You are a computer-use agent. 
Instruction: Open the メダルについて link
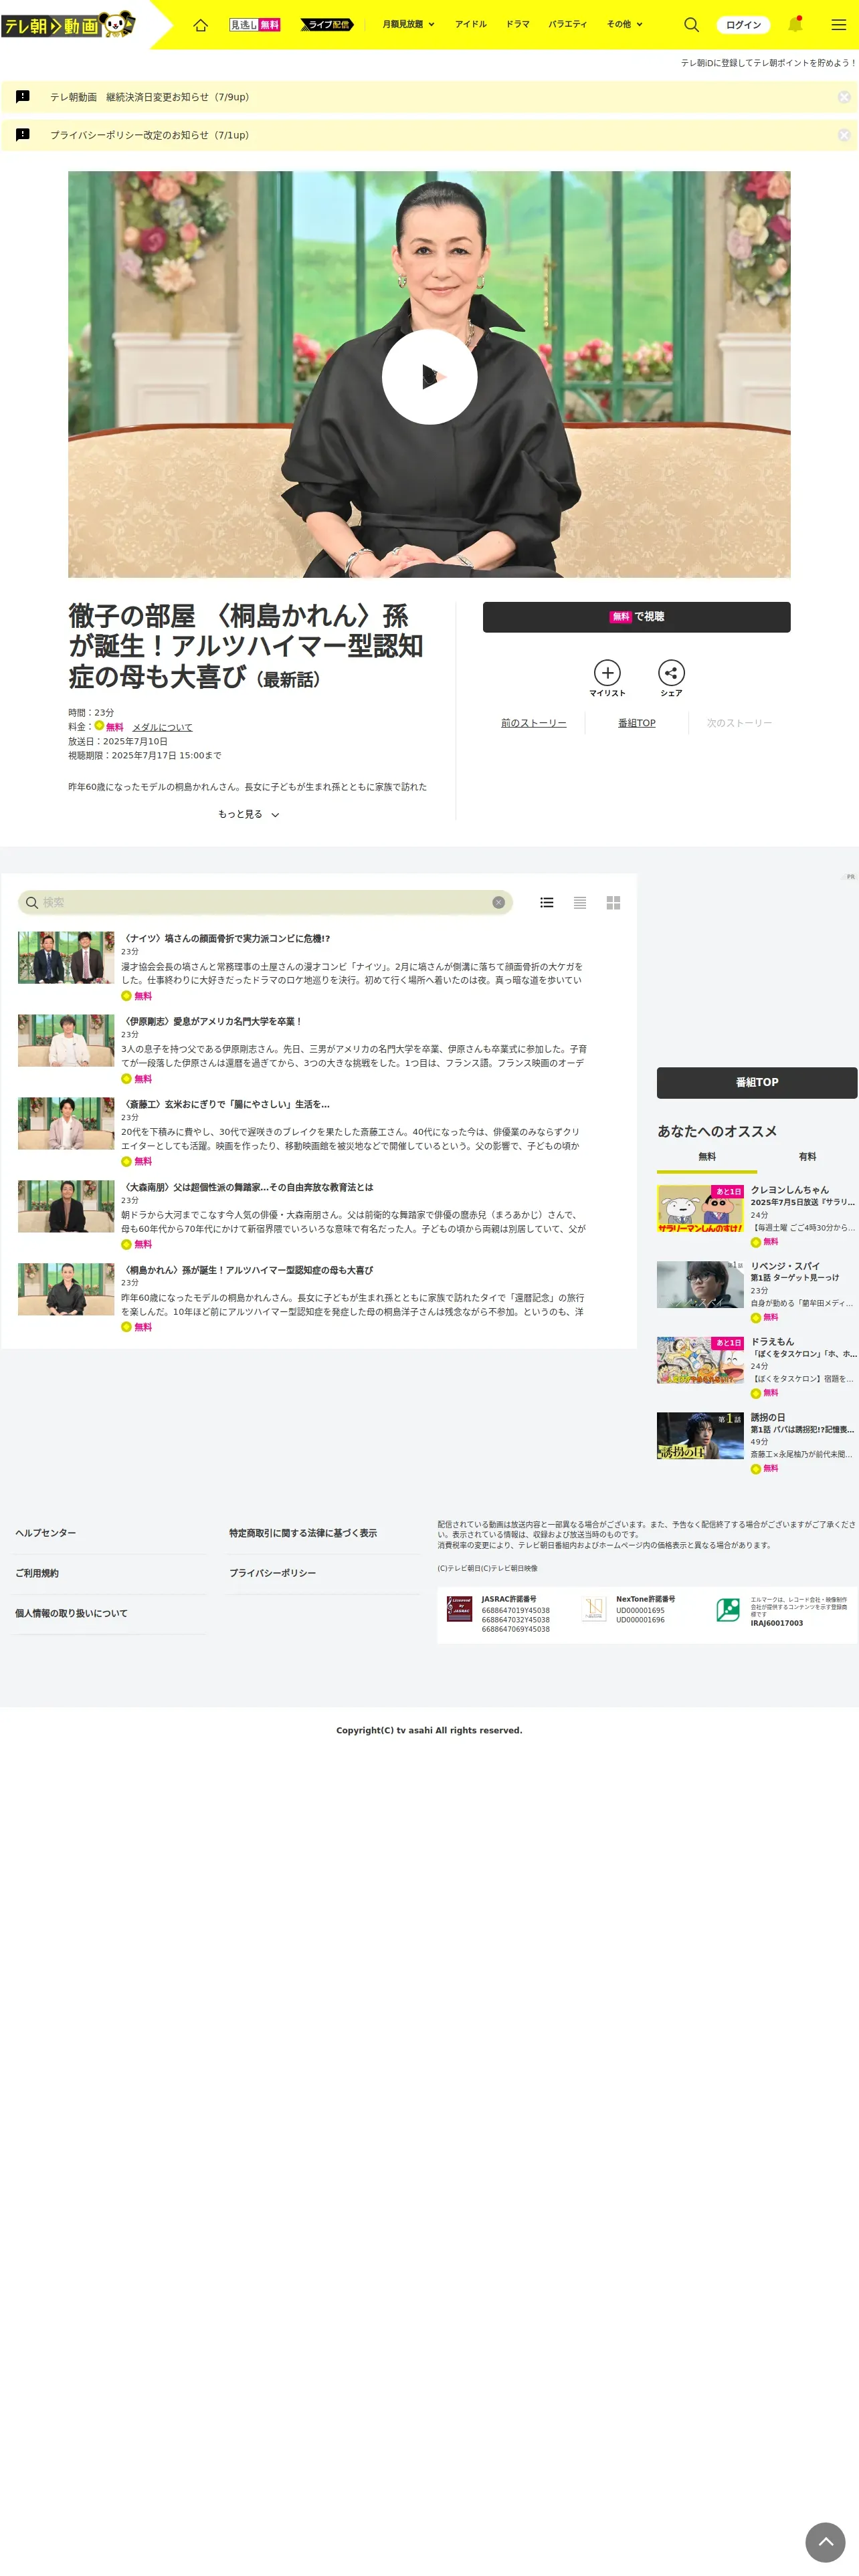point(162,728)
